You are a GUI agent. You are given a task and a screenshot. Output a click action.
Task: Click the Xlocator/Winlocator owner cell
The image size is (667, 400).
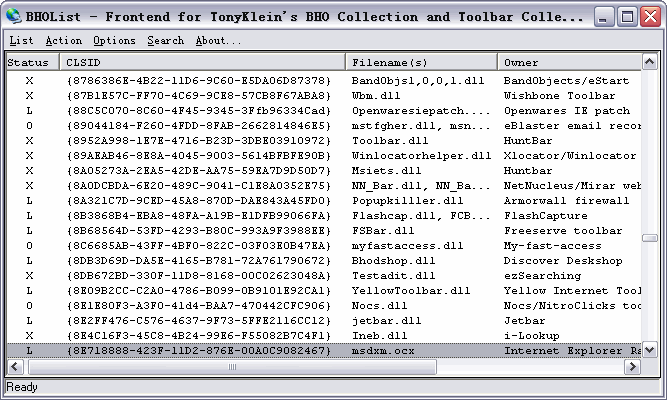pyautogui.click(x=570, y=156)
